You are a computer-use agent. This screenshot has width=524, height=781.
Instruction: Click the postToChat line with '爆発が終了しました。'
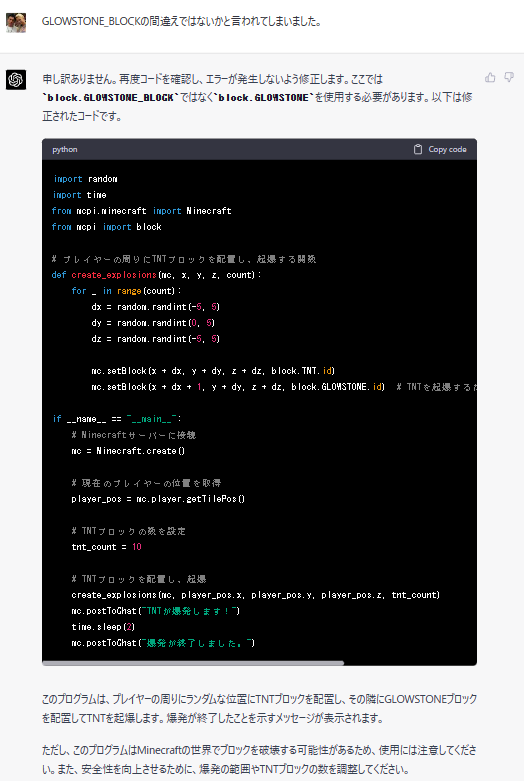(x=163, y=643)
